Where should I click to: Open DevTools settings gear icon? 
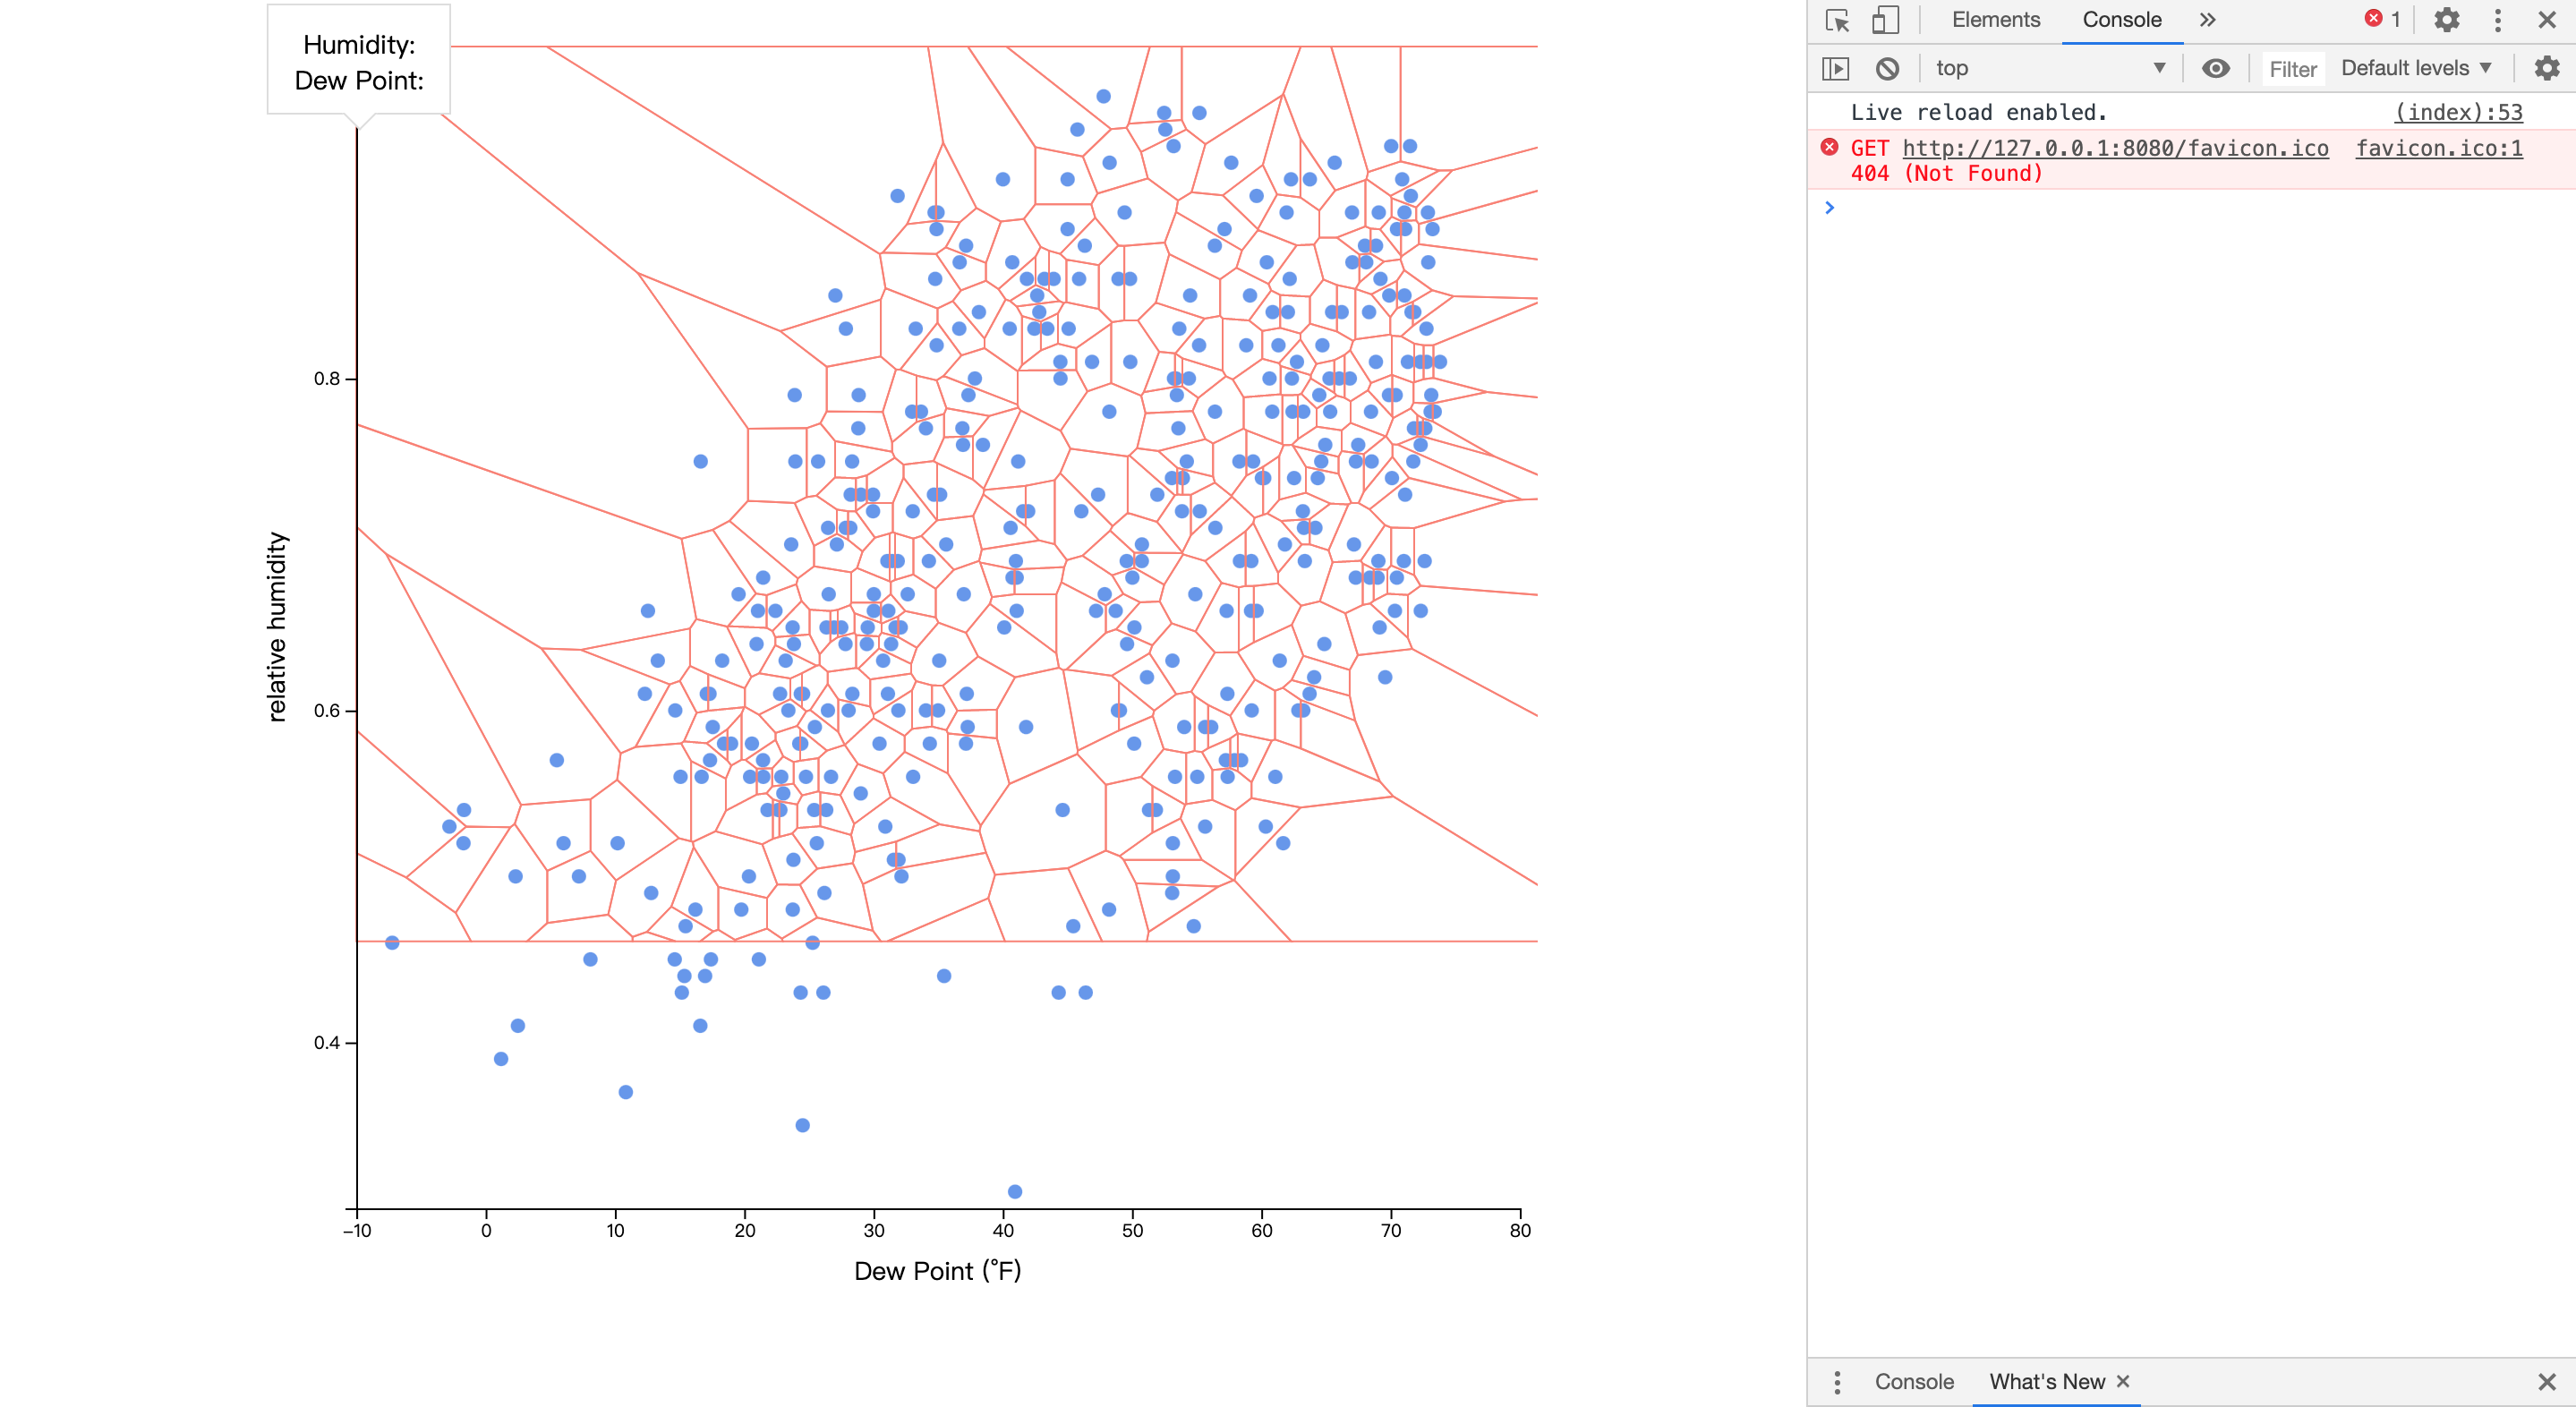point(2446,20)
